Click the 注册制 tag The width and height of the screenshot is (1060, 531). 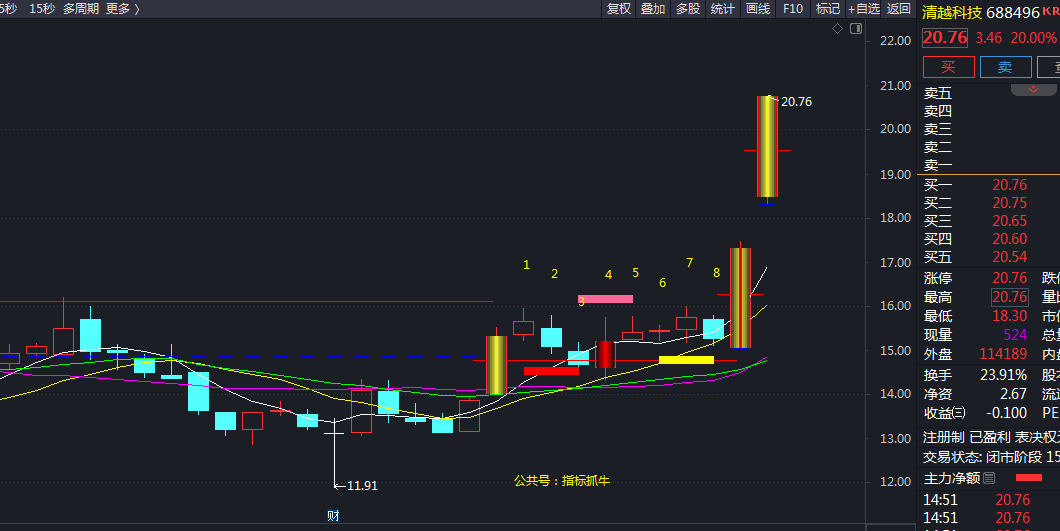[x=944, y=438]
